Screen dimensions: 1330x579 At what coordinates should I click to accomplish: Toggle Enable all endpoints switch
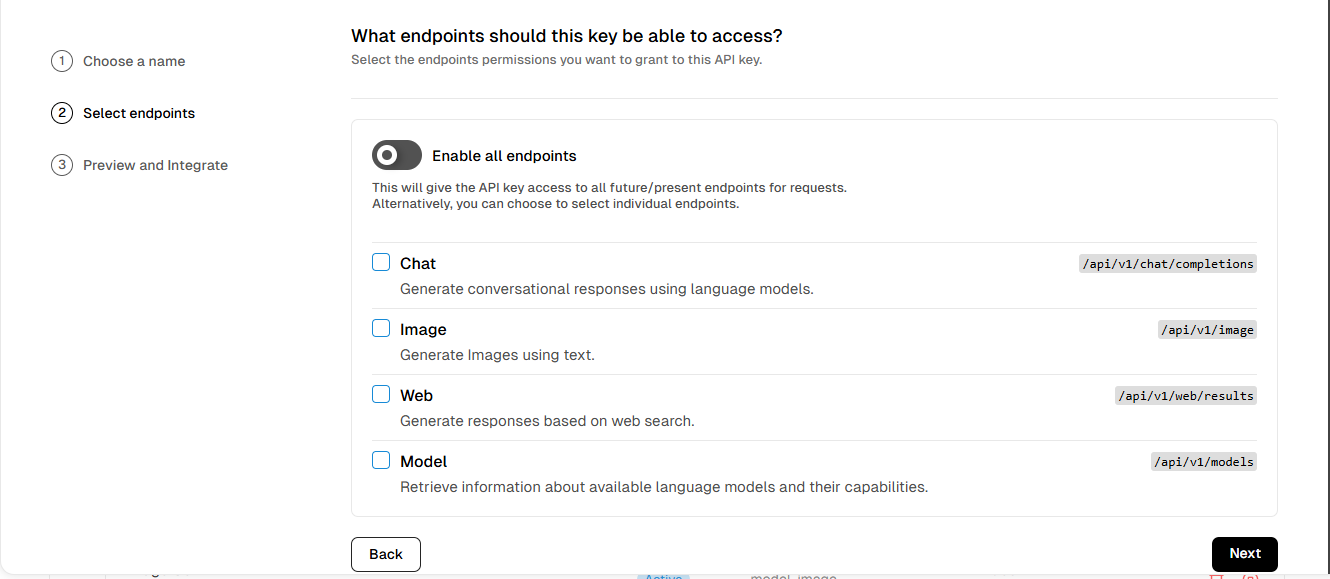click(397, 155)
